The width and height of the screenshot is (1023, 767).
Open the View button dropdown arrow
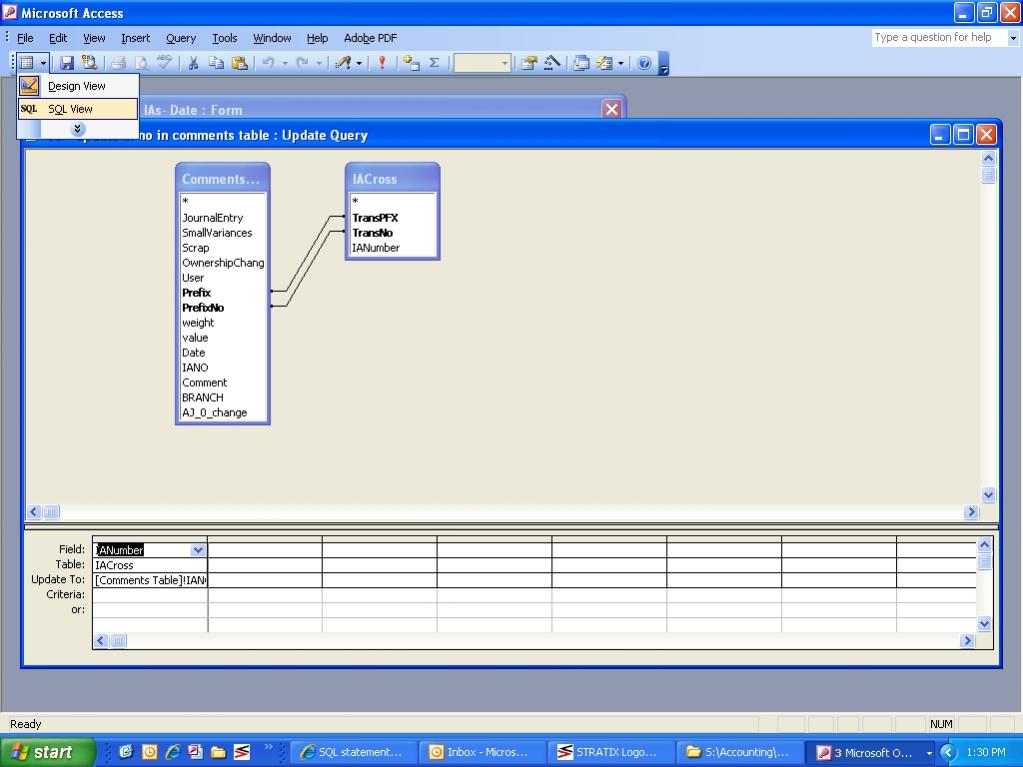click(43, 63)
